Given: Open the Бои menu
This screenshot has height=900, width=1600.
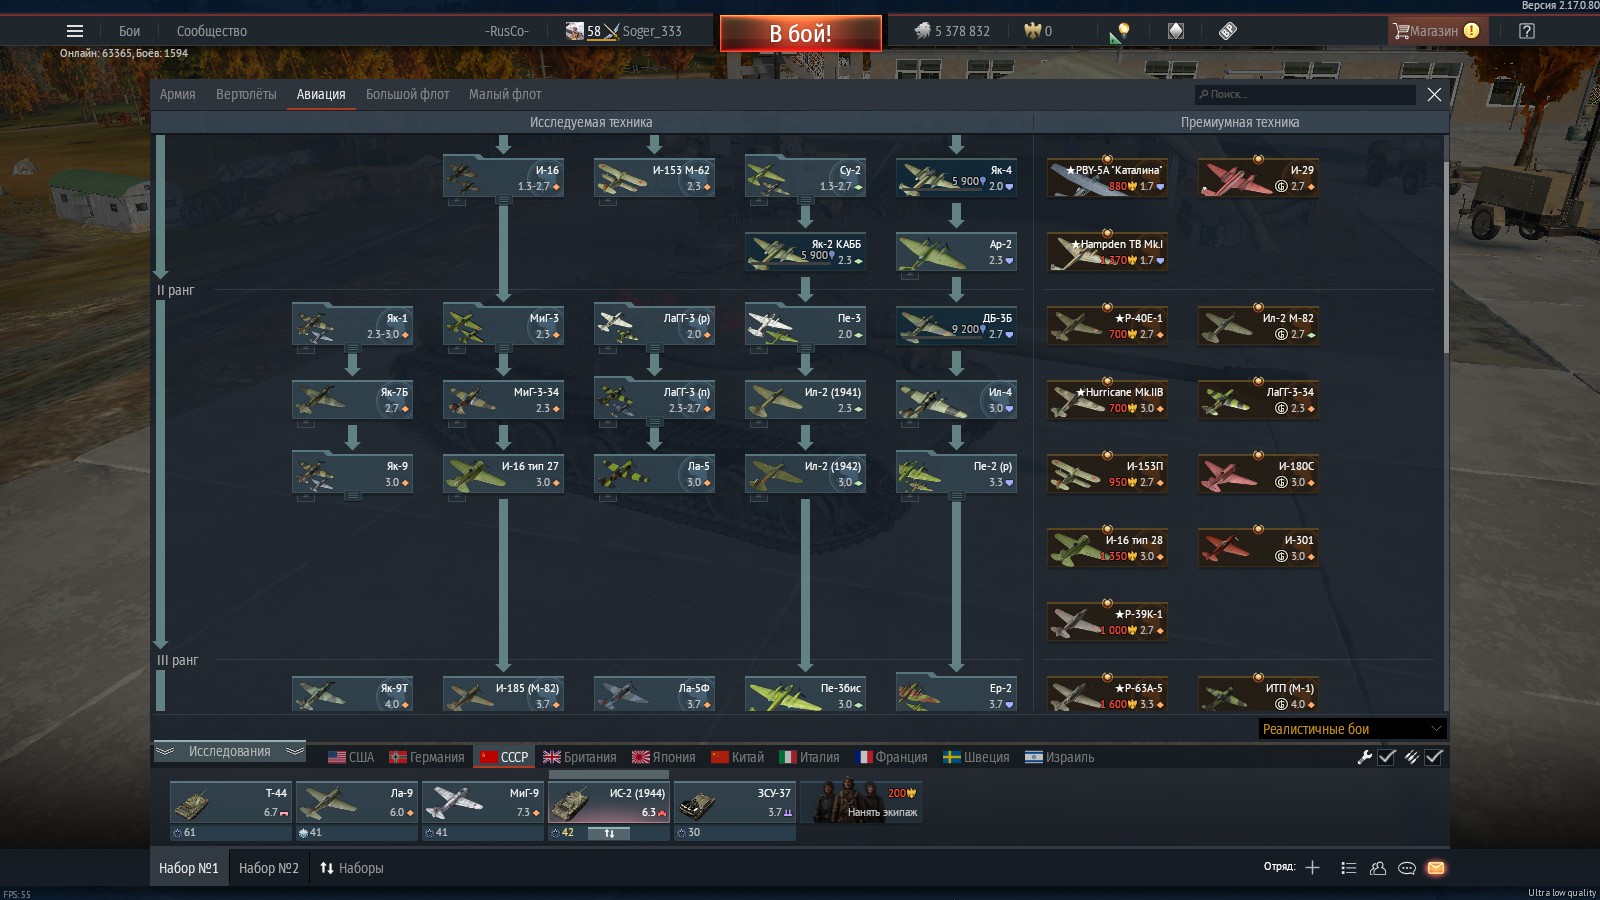Looking at the screenshot, I should click(130, 31).
